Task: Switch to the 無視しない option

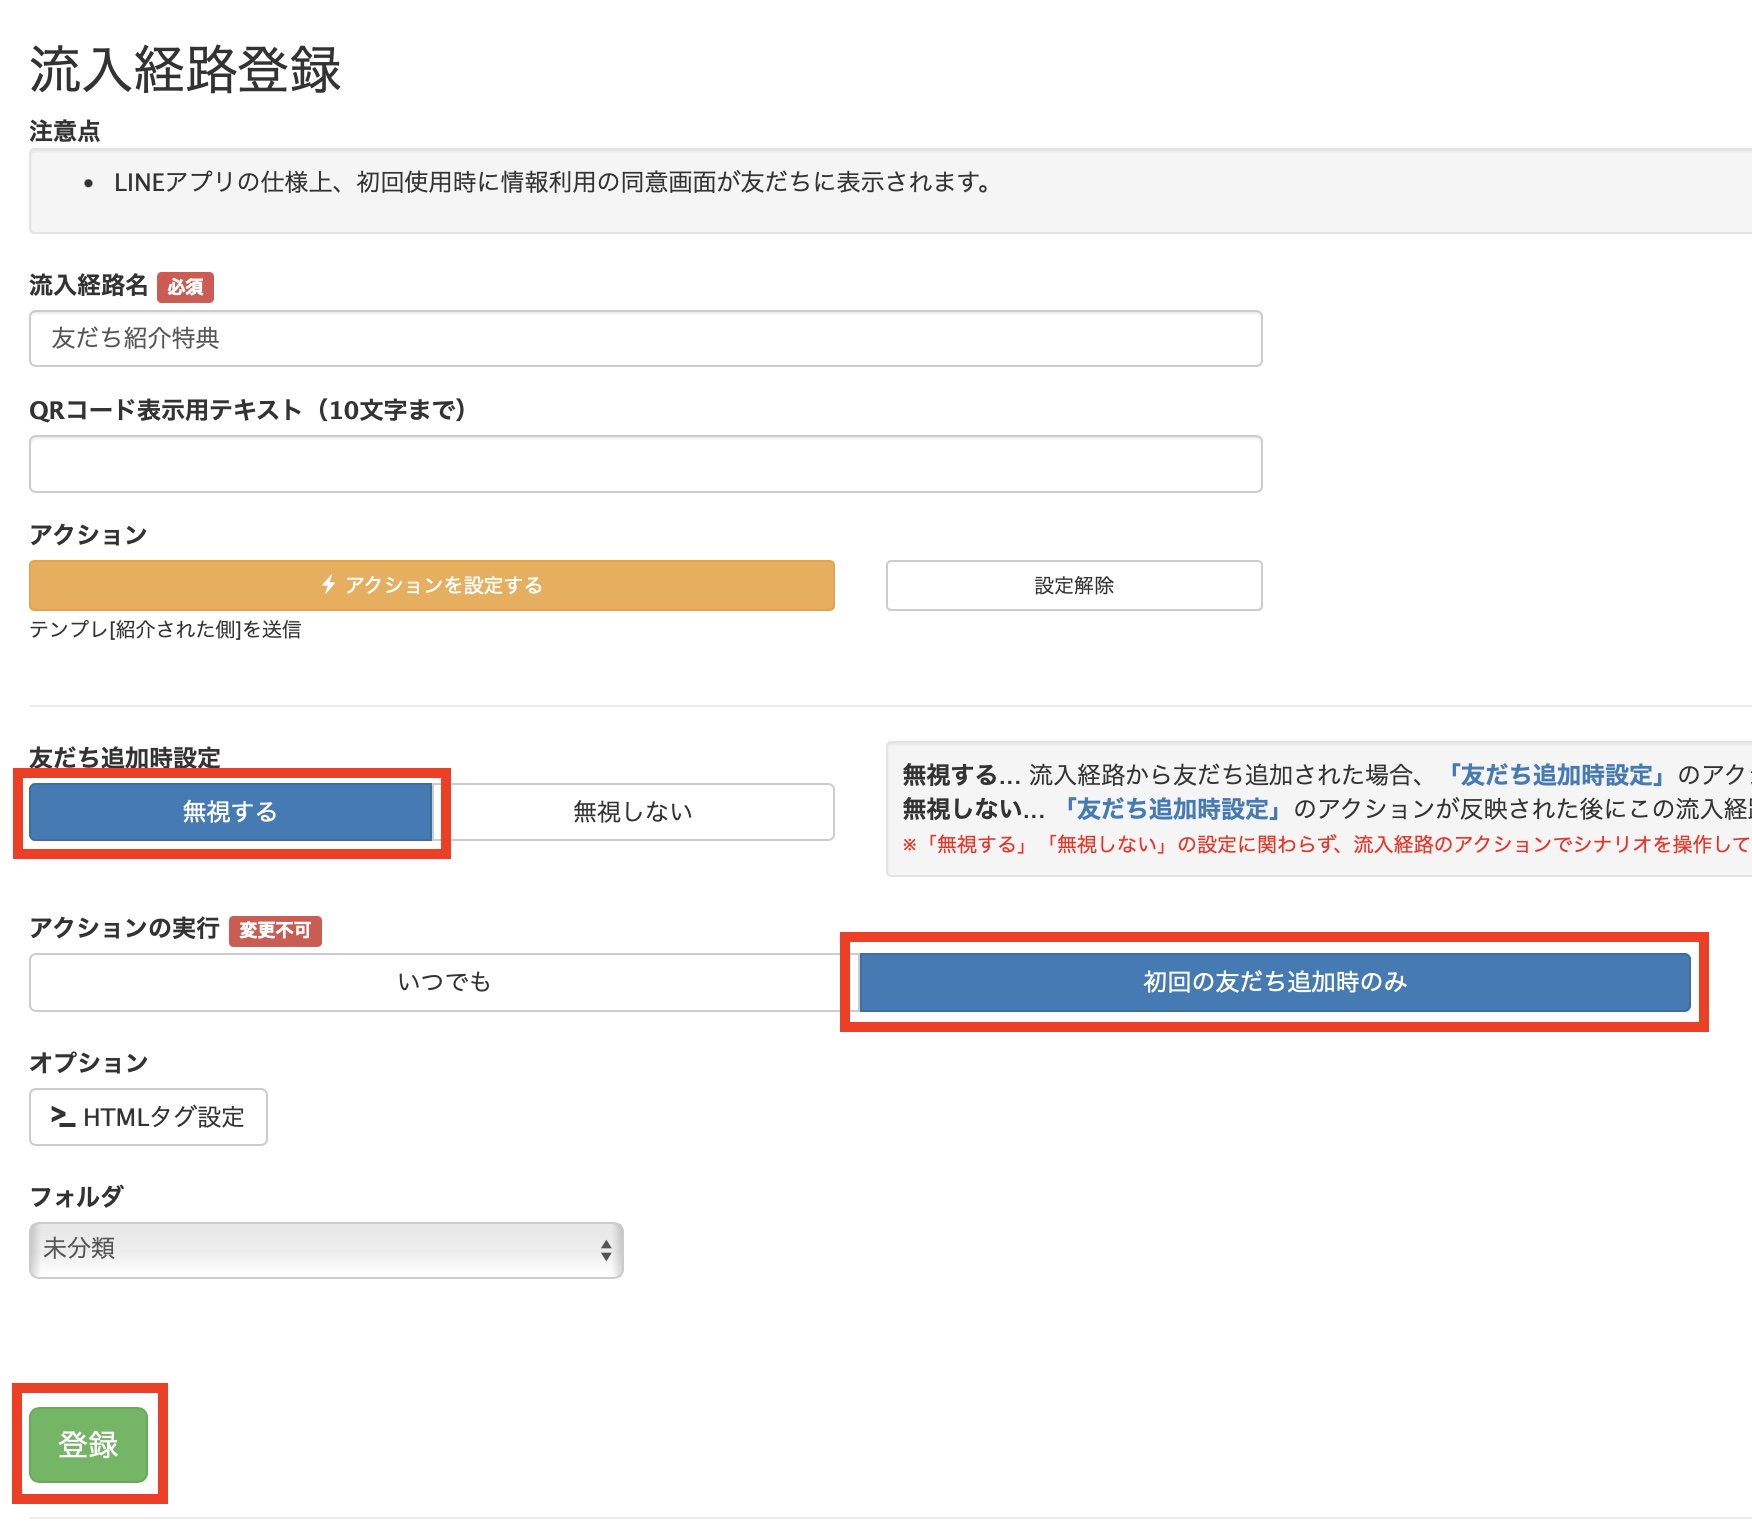Action: [x=633, y=812]
